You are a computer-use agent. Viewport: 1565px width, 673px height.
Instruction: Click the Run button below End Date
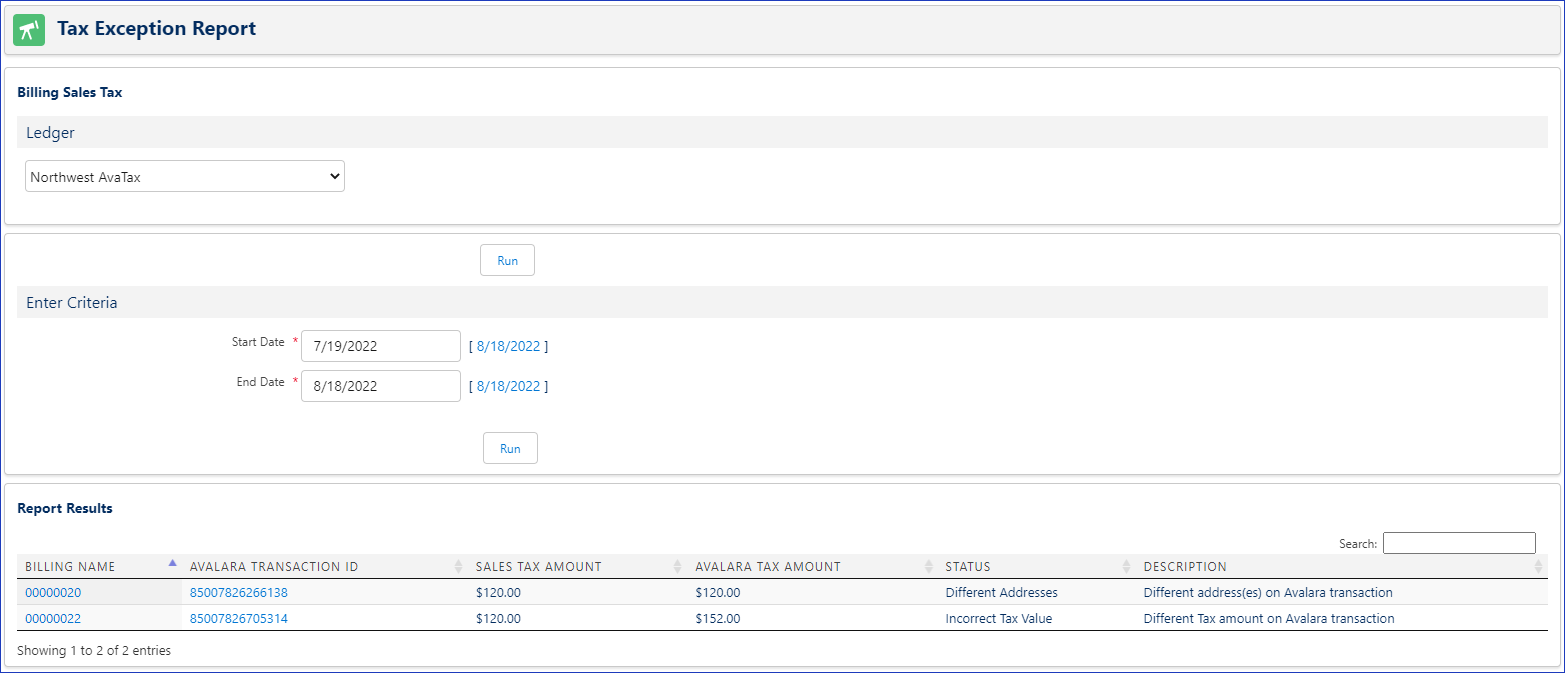pos(510,448)
